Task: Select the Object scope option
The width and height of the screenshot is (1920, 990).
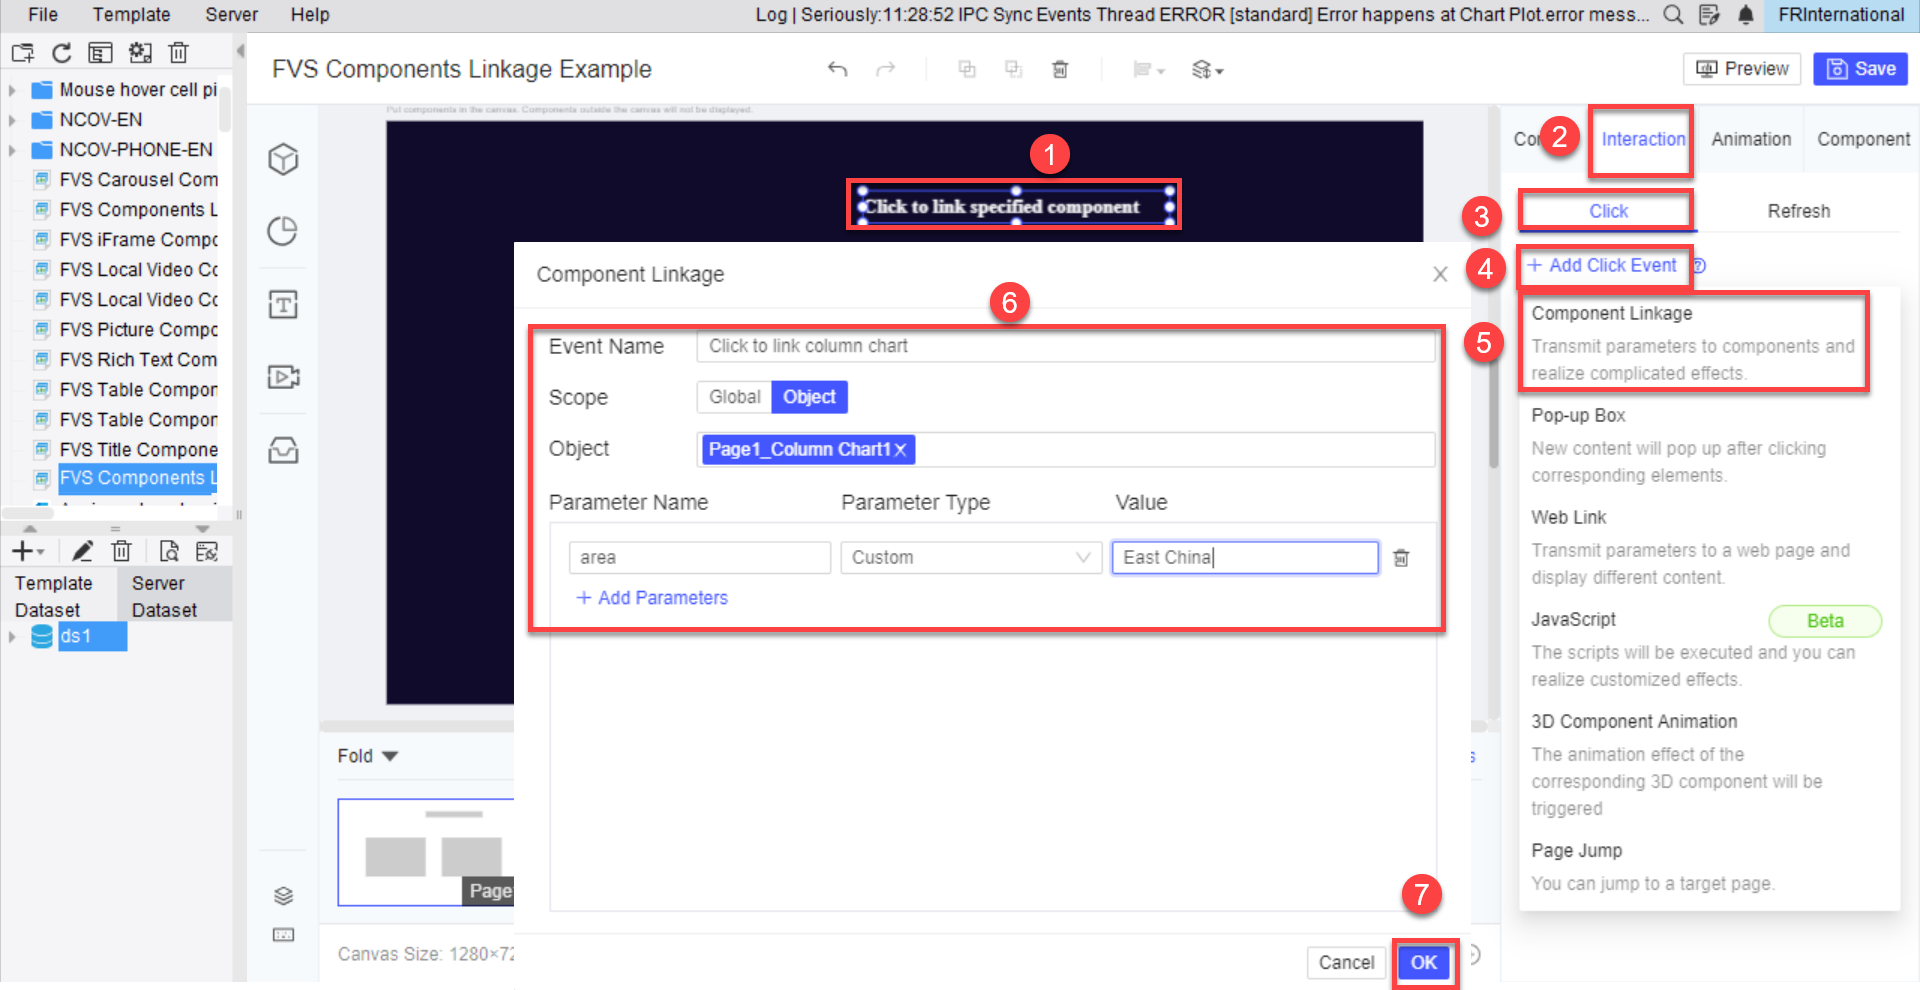Action: pos(809,397)
